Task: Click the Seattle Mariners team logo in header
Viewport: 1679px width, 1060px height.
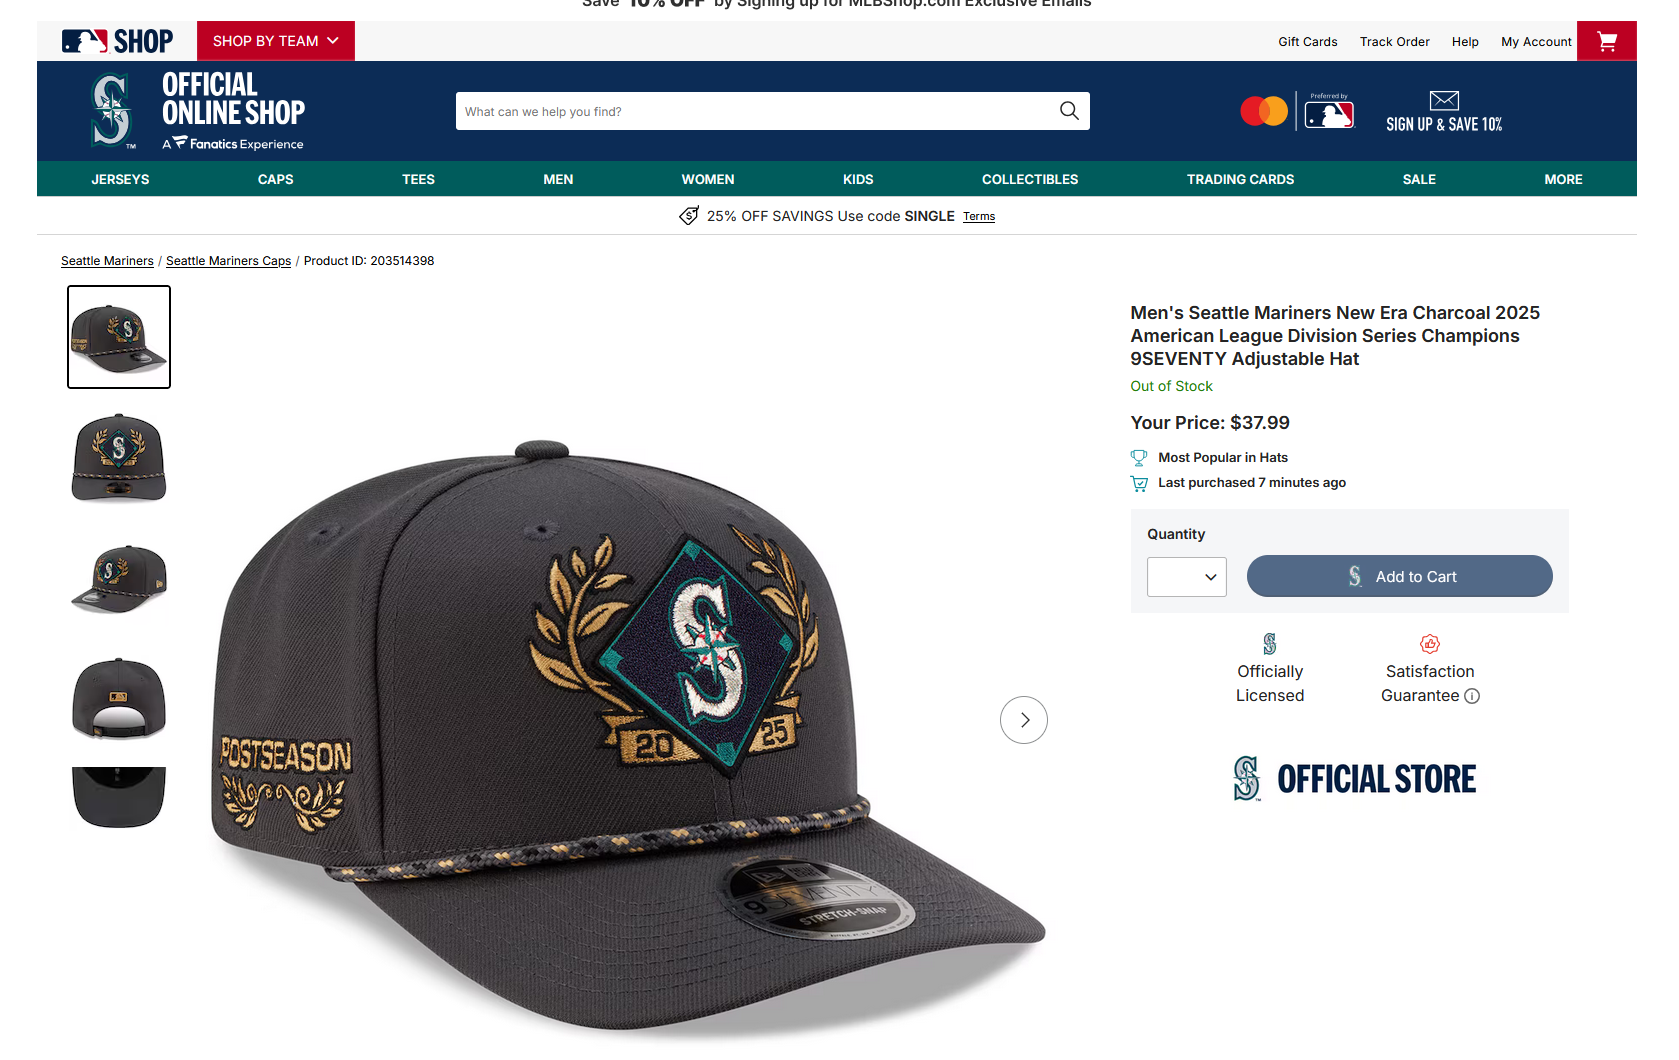Action: (x=111, y=111)
